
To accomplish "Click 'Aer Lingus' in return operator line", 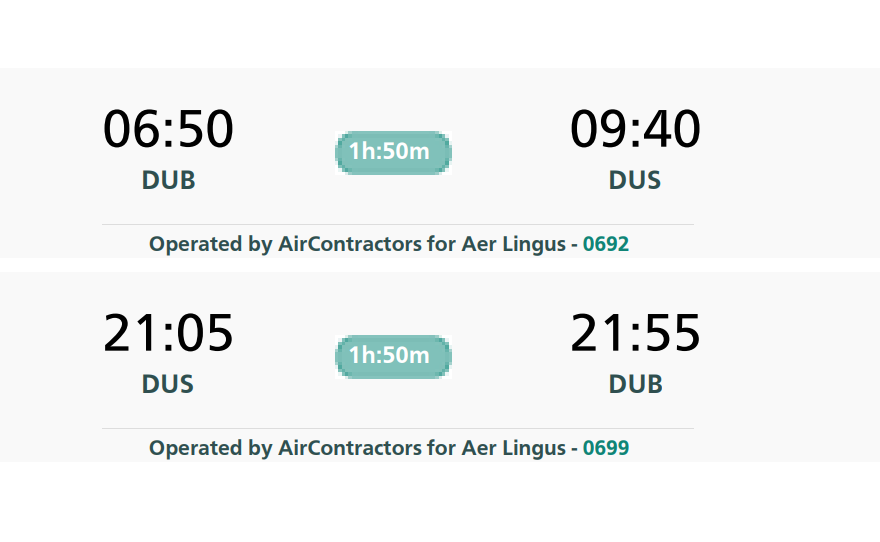I will [x=514, y=448].
